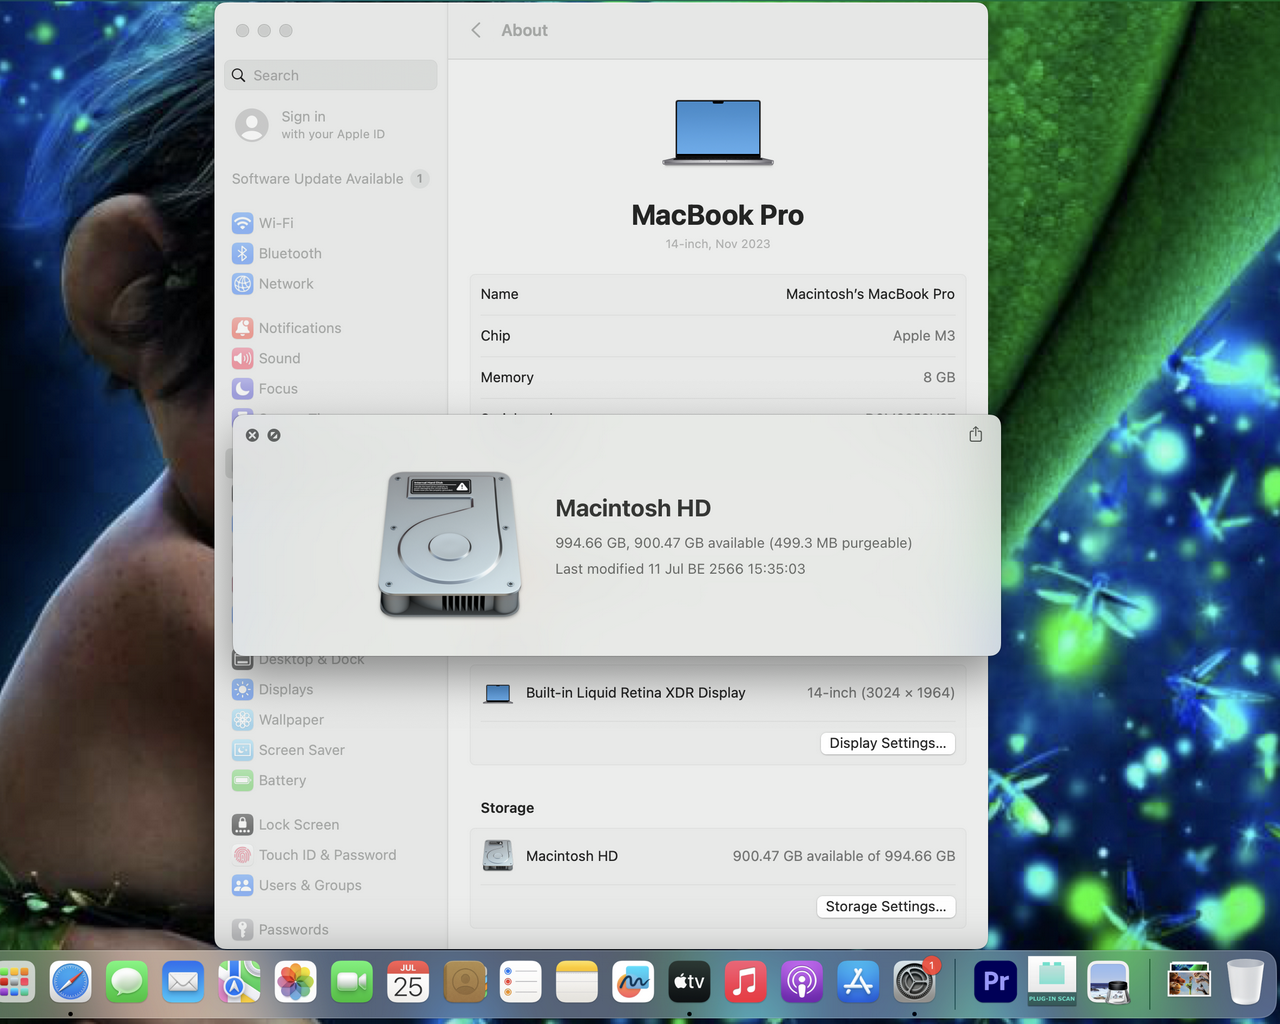This screenshot has height=1024, width=1280.
Task: Open Wi-Fi settings in the sidebar
Action: (263, 223)
